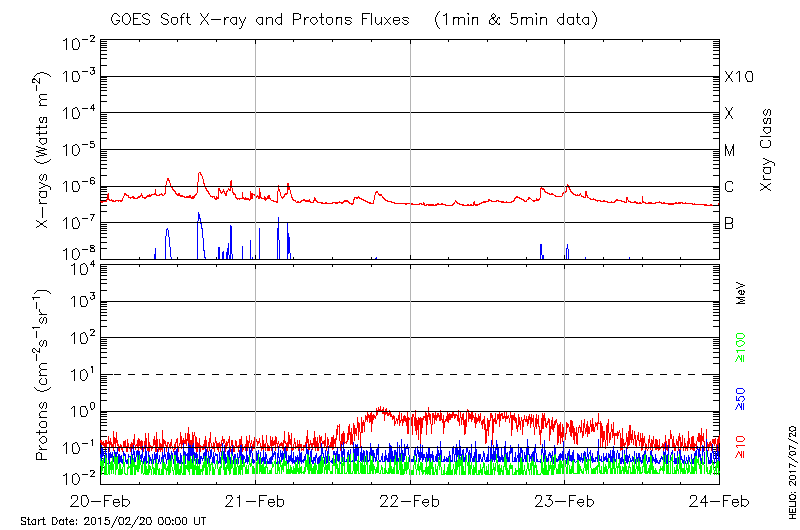The image size is (800, 530).
Task: Click the red ≥10 MeV legend label
Action: coord(742,447)
